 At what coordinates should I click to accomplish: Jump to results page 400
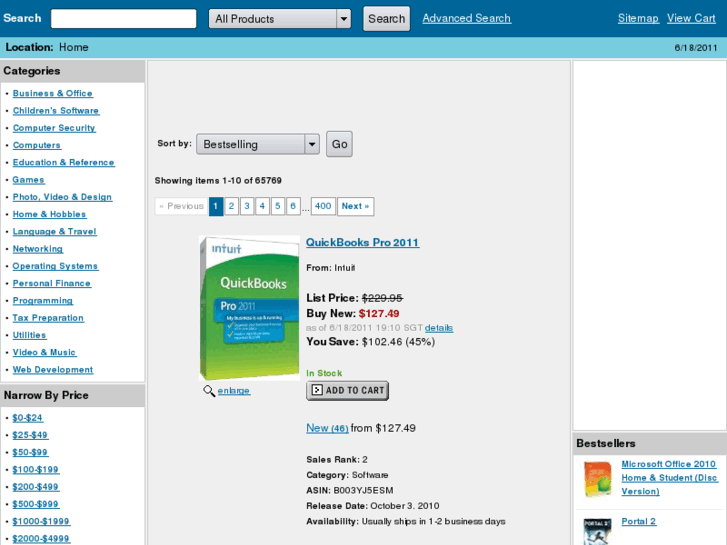click(x=323, y=206)
